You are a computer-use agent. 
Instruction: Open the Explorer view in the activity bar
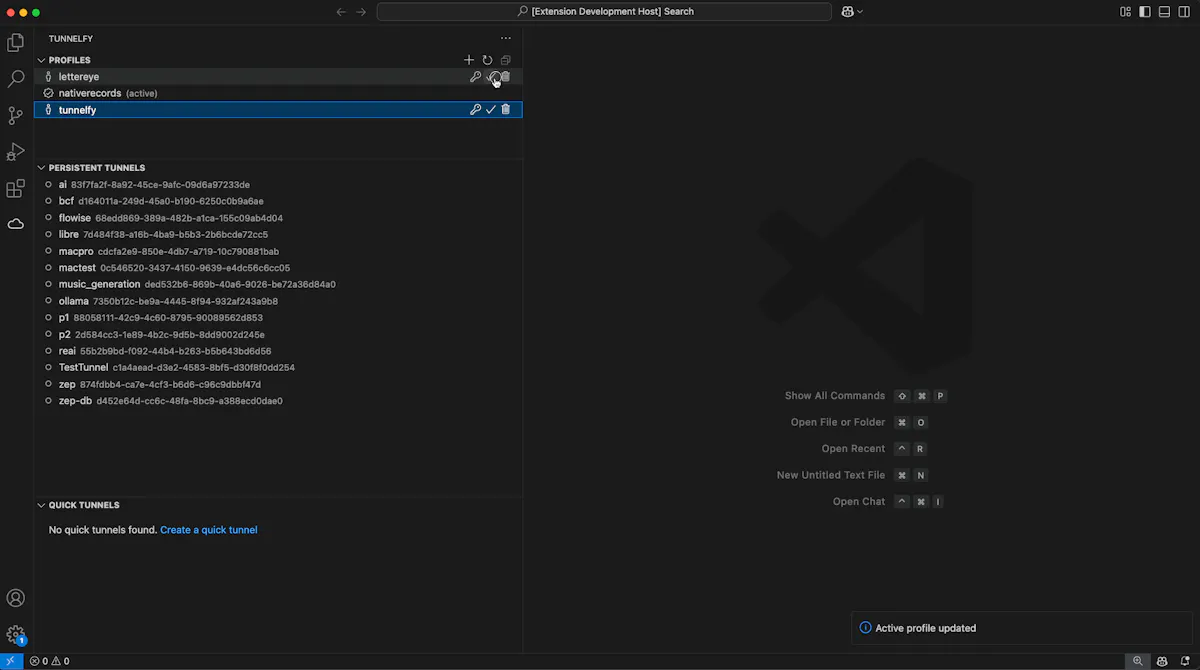tap(16, 43)
